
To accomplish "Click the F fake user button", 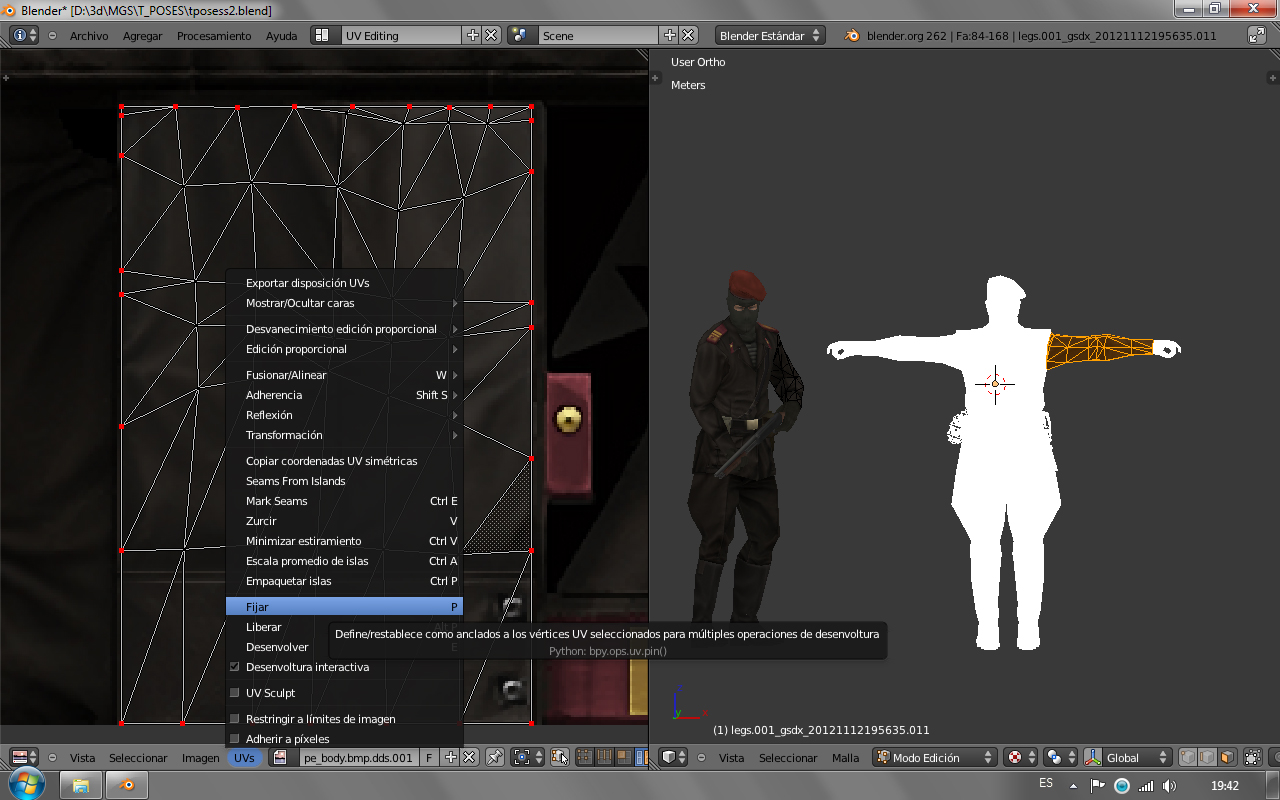I will point(429,758).
